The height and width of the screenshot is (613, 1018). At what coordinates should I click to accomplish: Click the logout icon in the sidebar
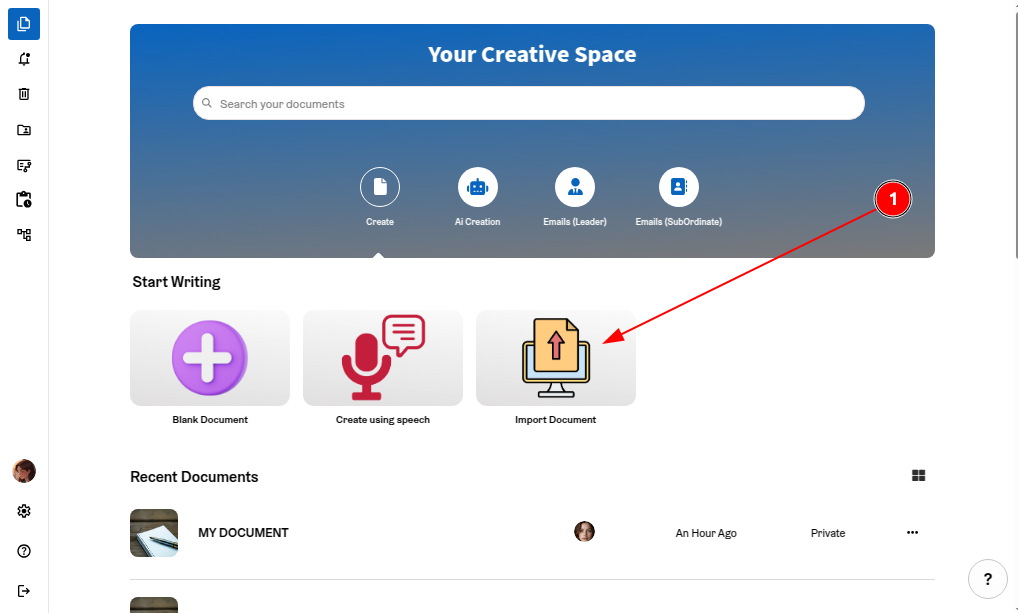click(24, 591)
